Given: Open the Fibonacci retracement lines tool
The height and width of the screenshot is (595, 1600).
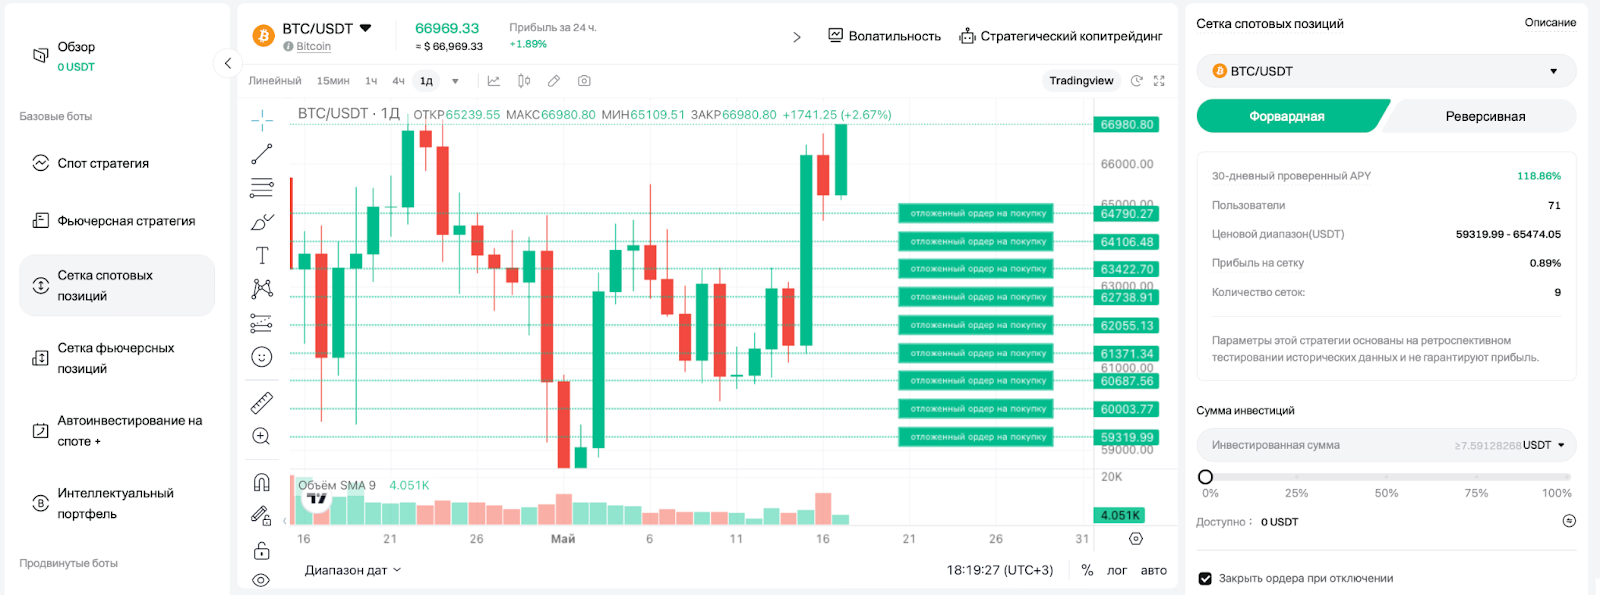Looking at the screenshot, I should coord(262,187).
